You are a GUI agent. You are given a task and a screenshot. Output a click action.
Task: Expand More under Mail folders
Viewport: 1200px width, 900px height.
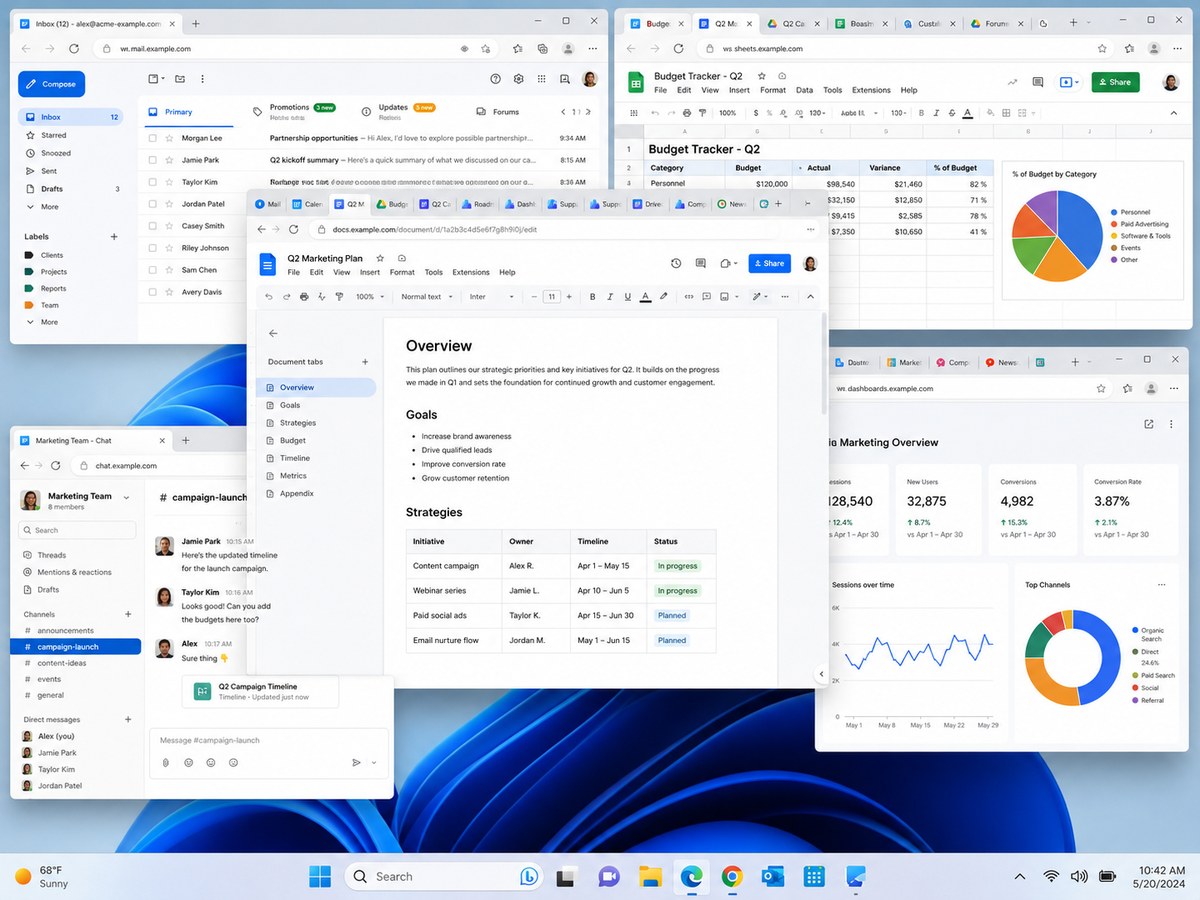43,207
